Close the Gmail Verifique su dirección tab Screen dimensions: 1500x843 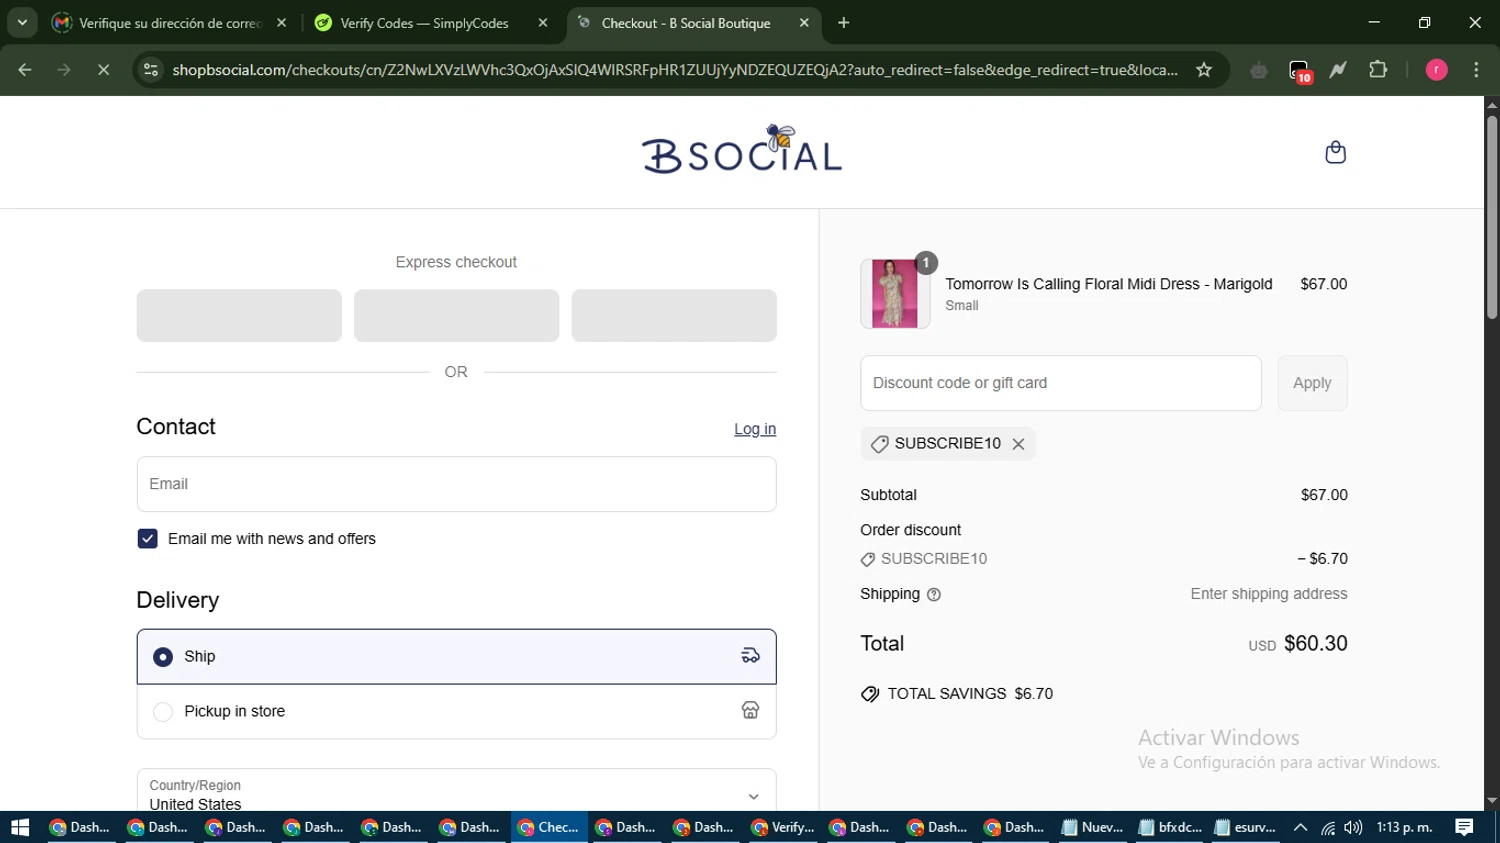[281, 23]
